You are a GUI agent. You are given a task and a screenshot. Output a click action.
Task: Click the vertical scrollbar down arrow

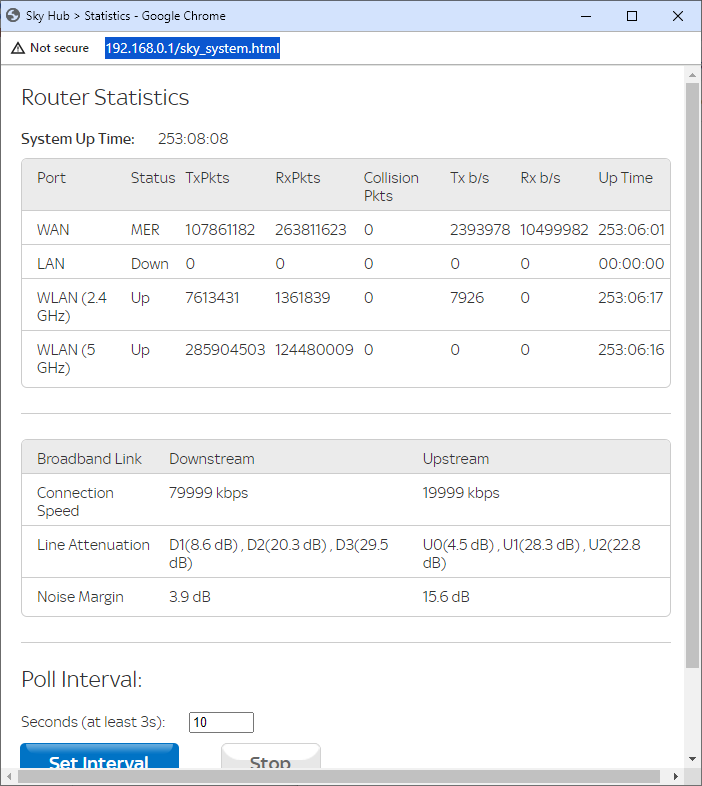pyautogui.click(x=692, y=760)
